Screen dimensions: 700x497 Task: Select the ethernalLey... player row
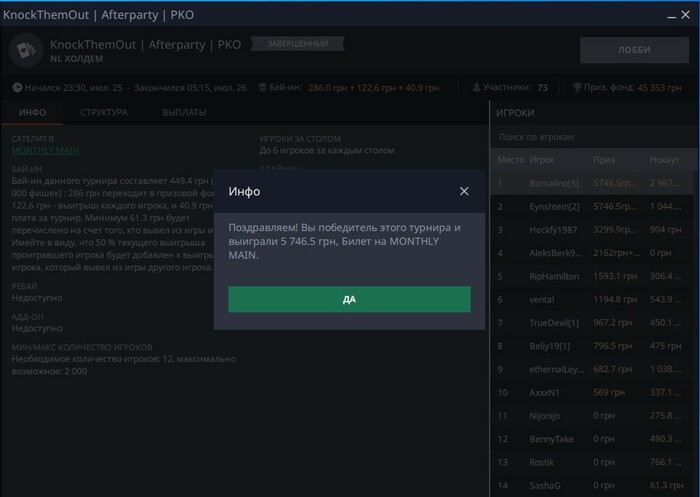click(592, 369)
